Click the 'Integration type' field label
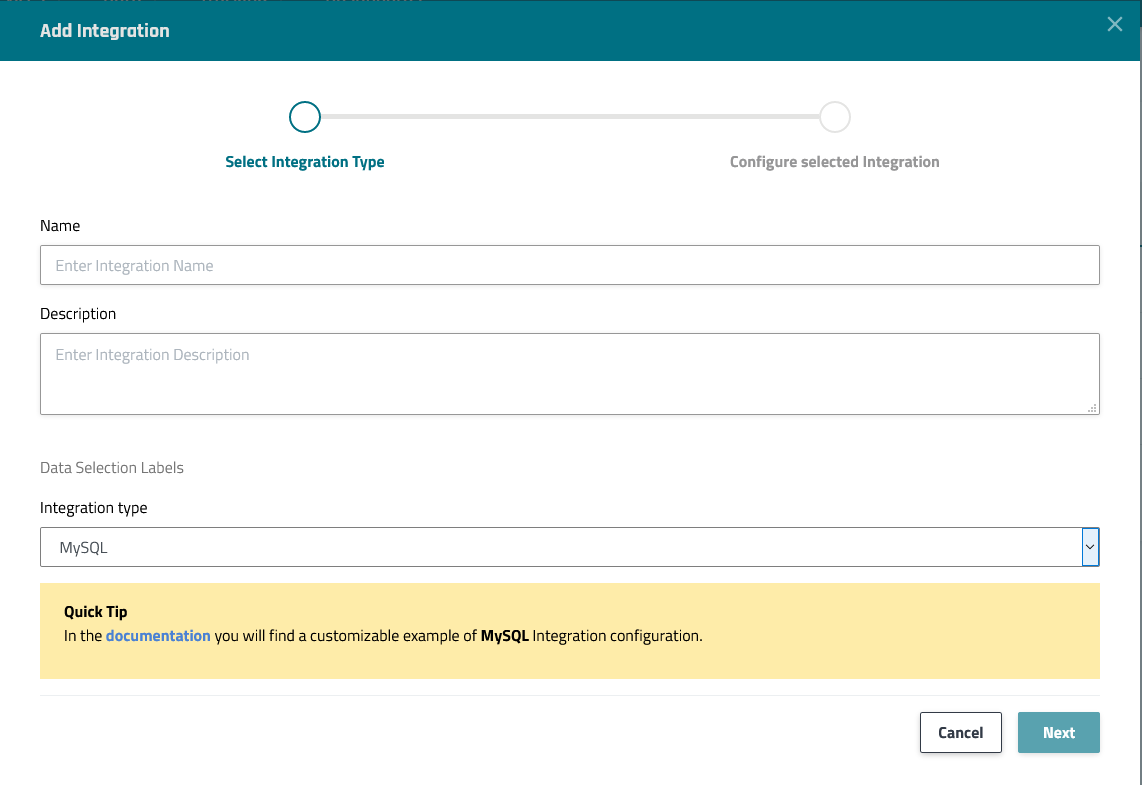Screen dimensions: 1142x785 click(x=94, y=508)
